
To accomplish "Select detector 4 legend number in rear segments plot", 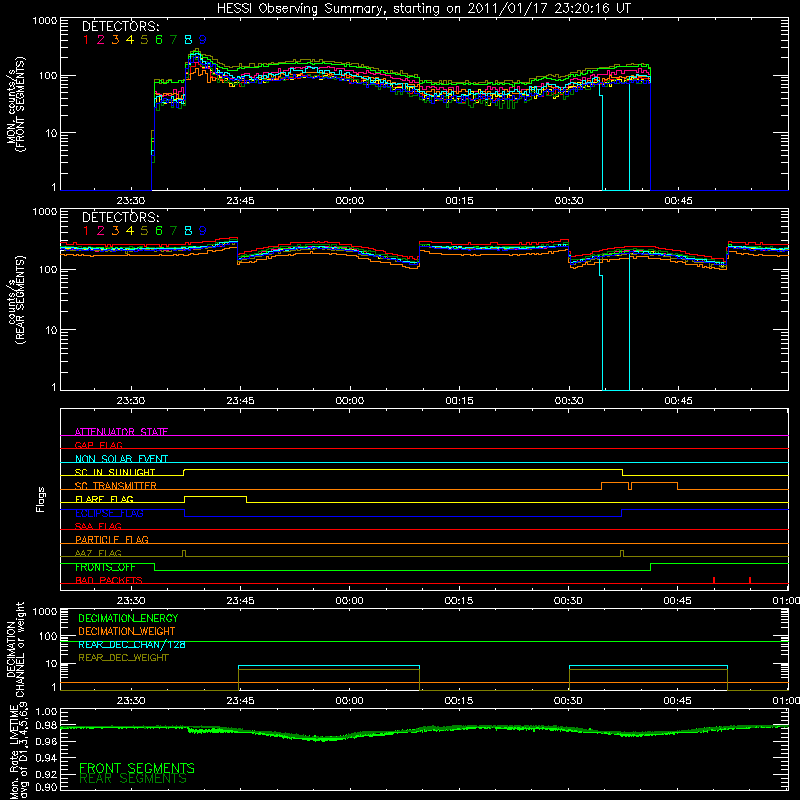I will (130, 231).
